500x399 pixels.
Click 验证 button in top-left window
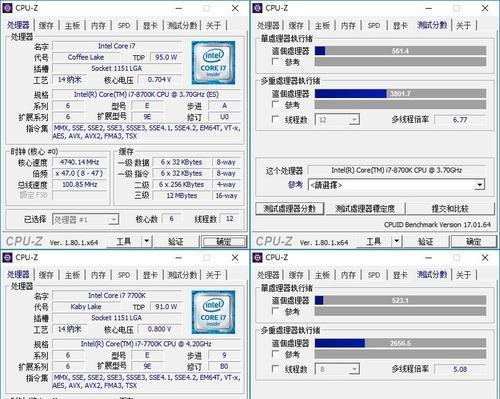pyautogui.click(x=176, y=241)
